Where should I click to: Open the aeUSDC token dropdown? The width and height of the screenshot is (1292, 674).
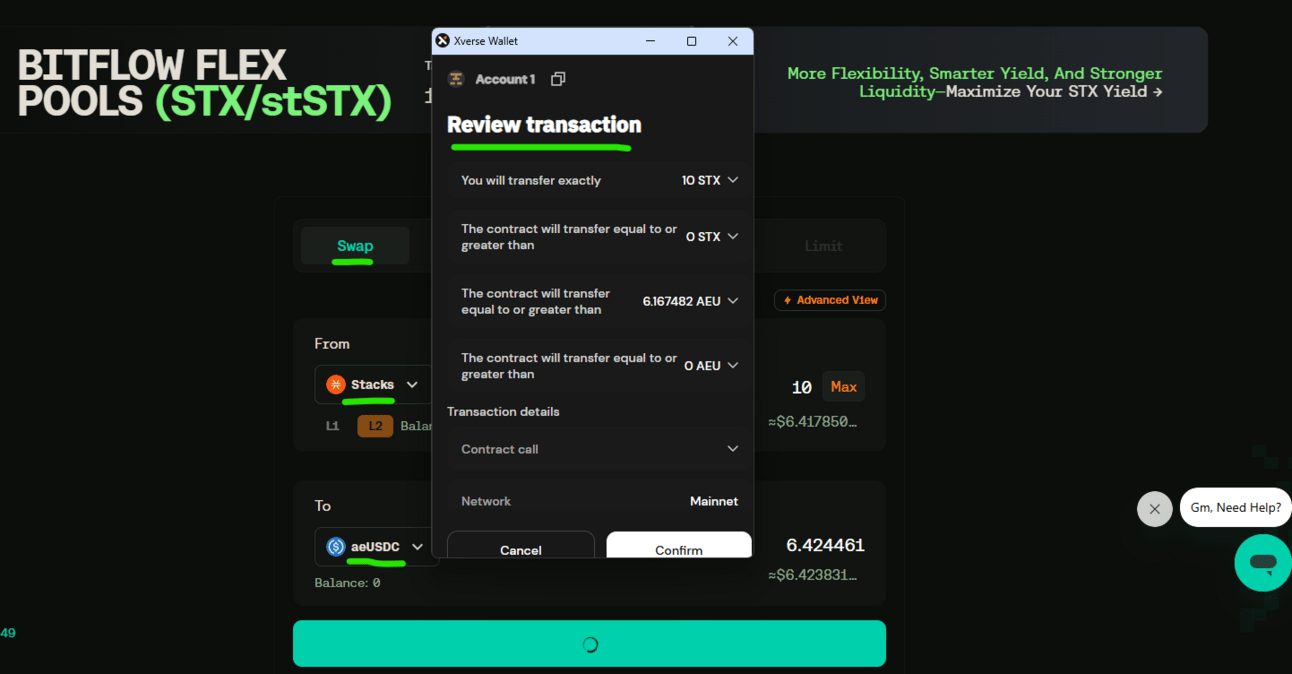(377, 547)
